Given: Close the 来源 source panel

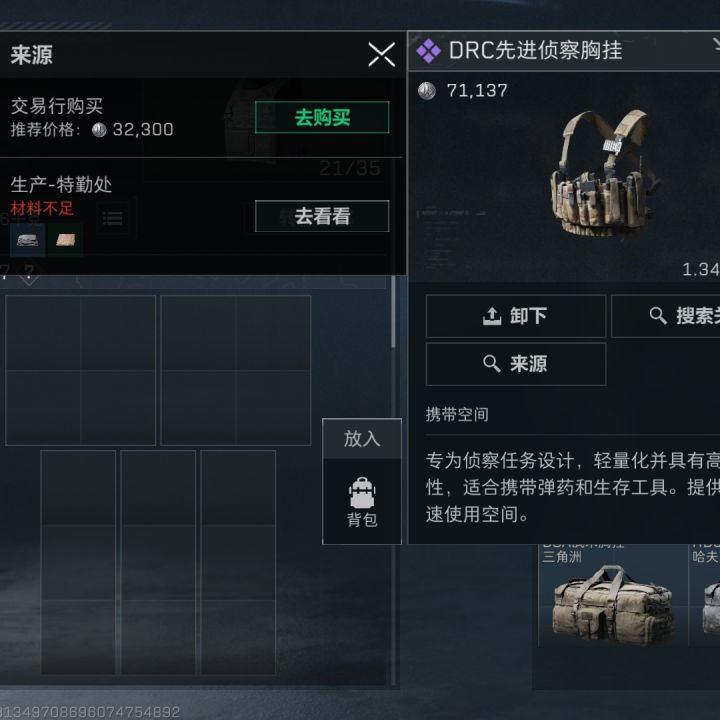Looking at the screenshot, I should tap(381, 55).
